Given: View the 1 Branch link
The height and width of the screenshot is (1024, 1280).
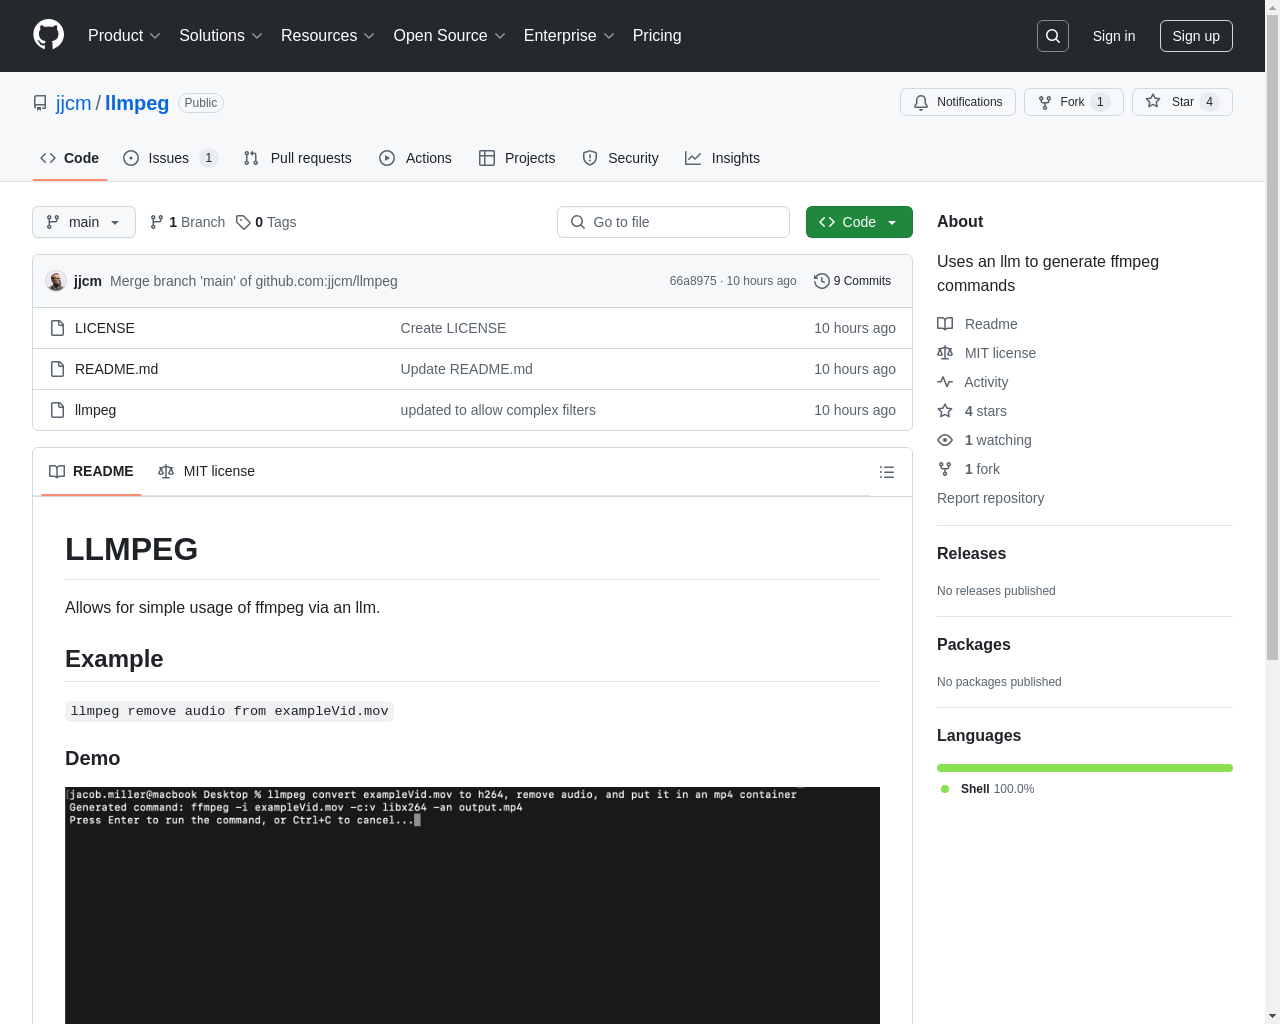Looking at the screenshot, I should pos(187,222).
